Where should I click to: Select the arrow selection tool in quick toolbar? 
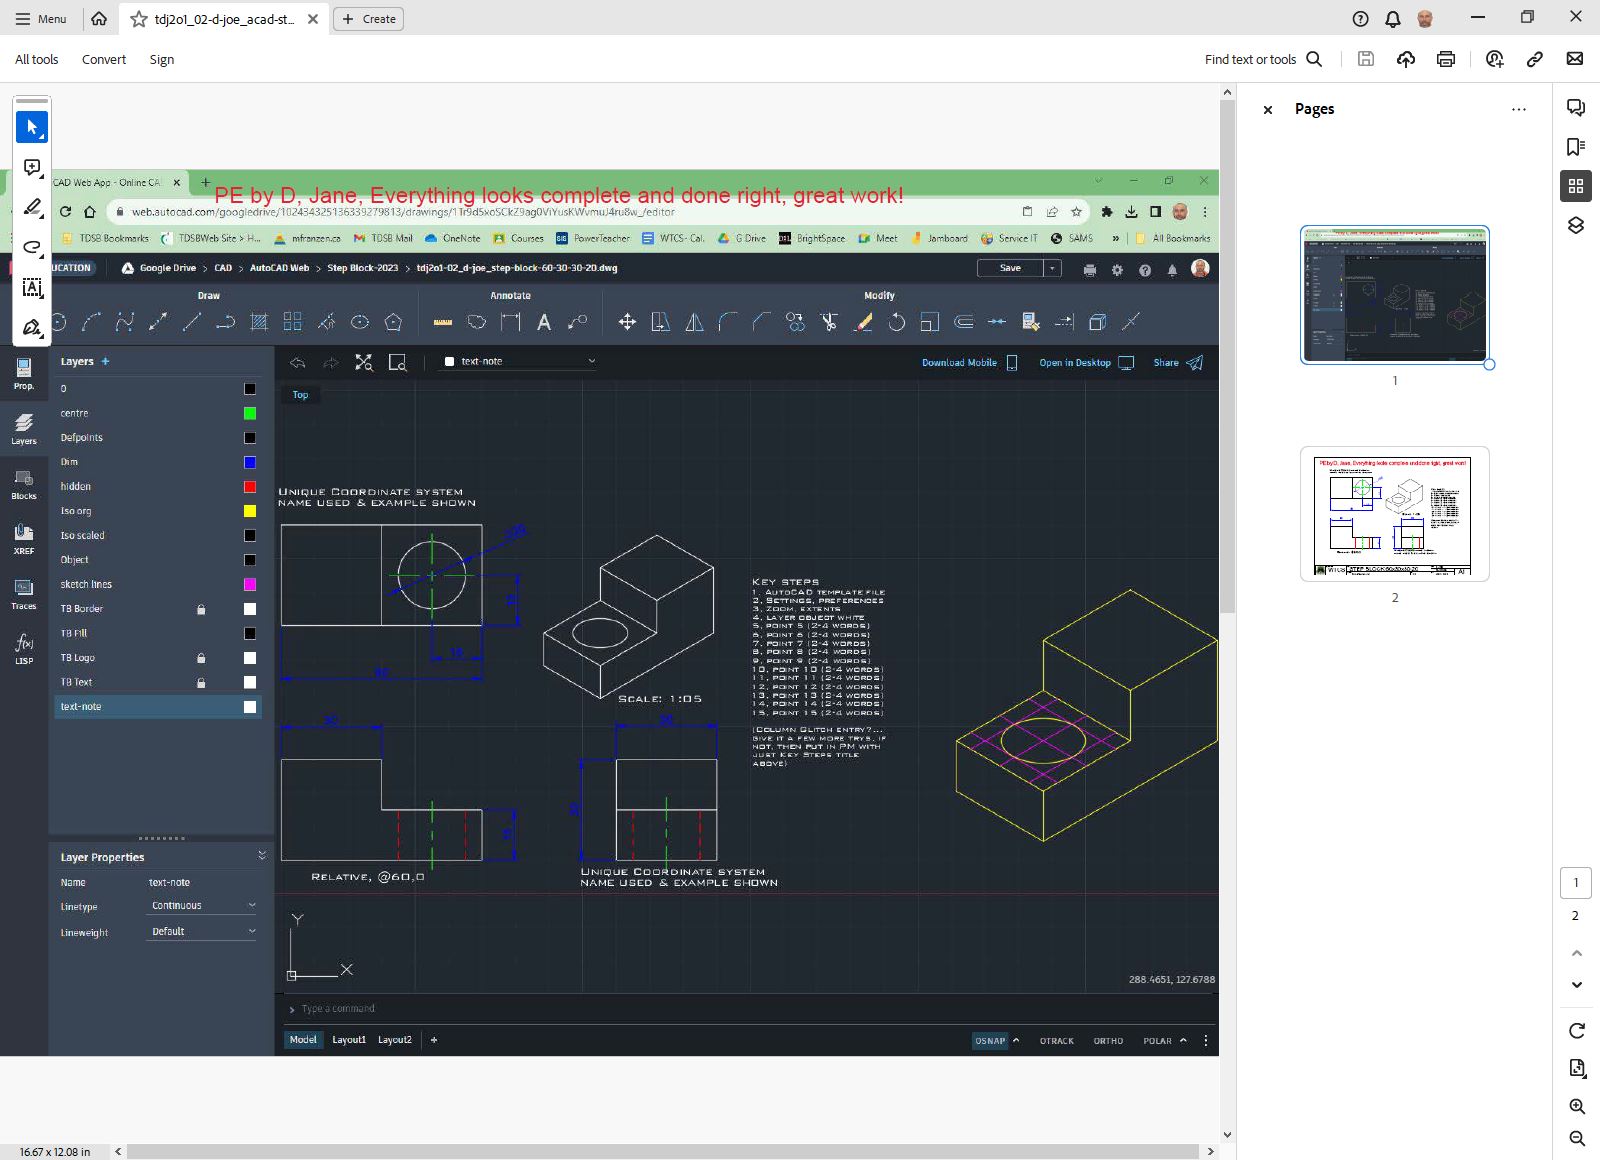click(x=32, y=127)
